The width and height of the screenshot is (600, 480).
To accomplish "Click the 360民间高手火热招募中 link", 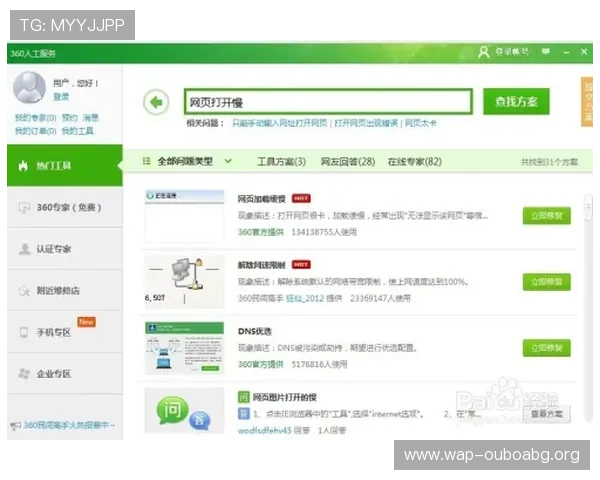I will click(69, 425).
